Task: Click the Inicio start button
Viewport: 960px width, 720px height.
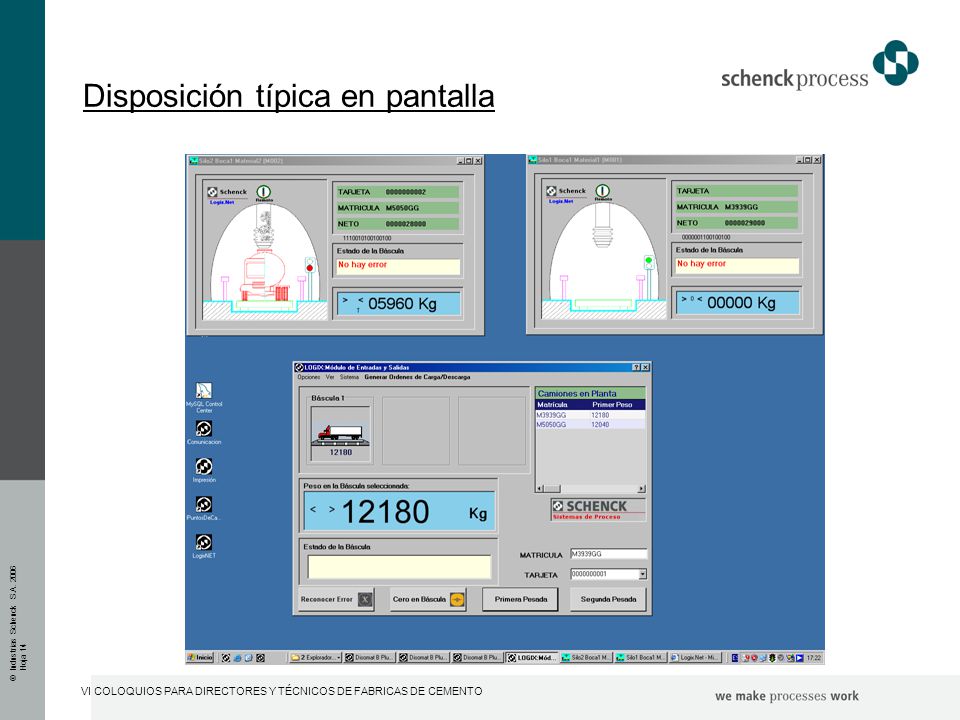Action: tap(200, 658)
